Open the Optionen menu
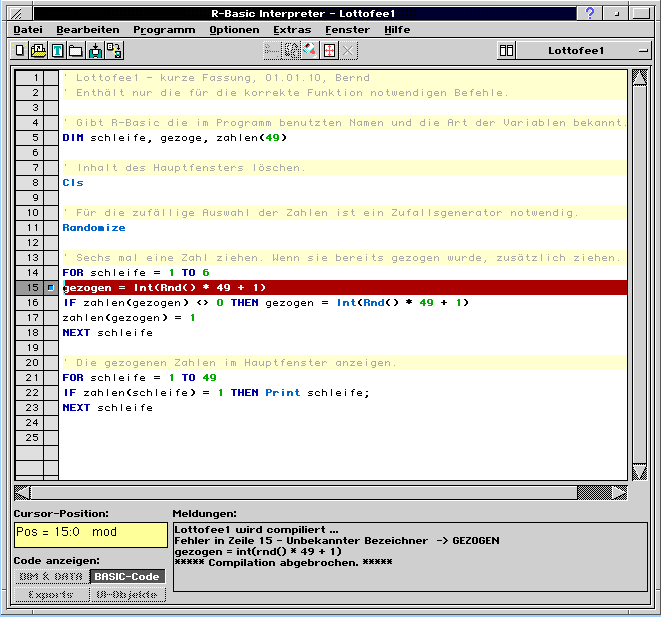 click(234, 30)
